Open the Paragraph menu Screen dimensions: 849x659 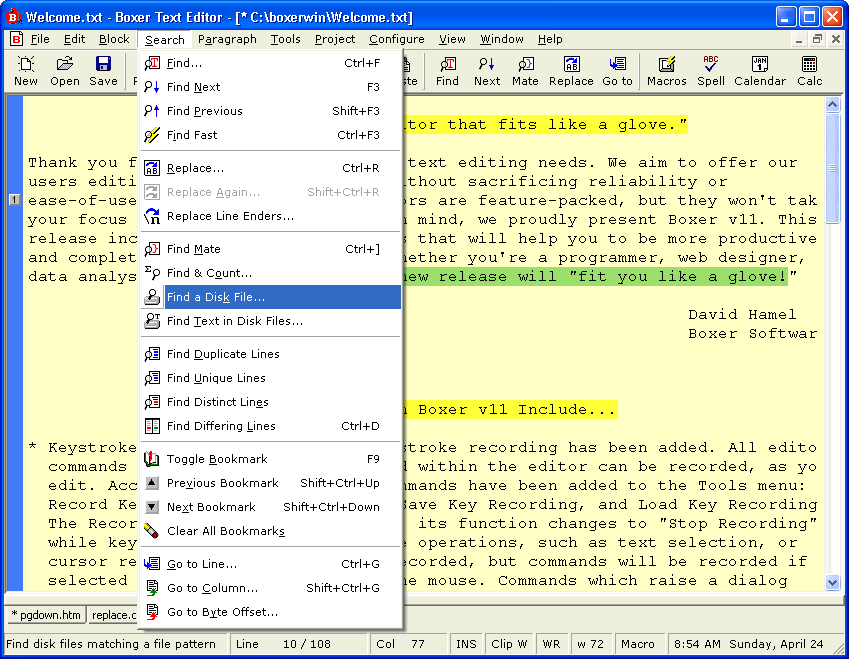[x=227, y=39]
